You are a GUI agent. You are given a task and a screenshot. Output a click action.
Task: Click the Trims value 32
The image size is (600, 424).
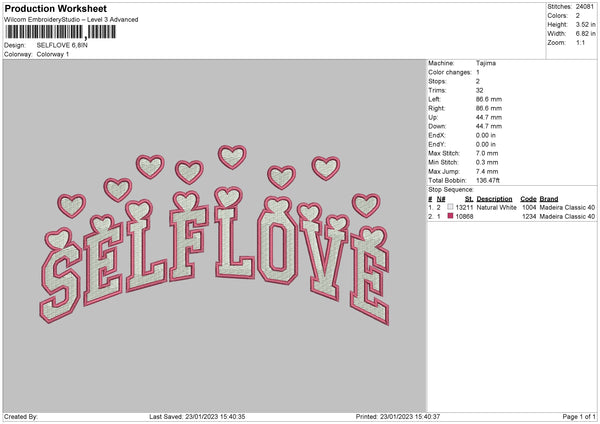coord(479,90)
